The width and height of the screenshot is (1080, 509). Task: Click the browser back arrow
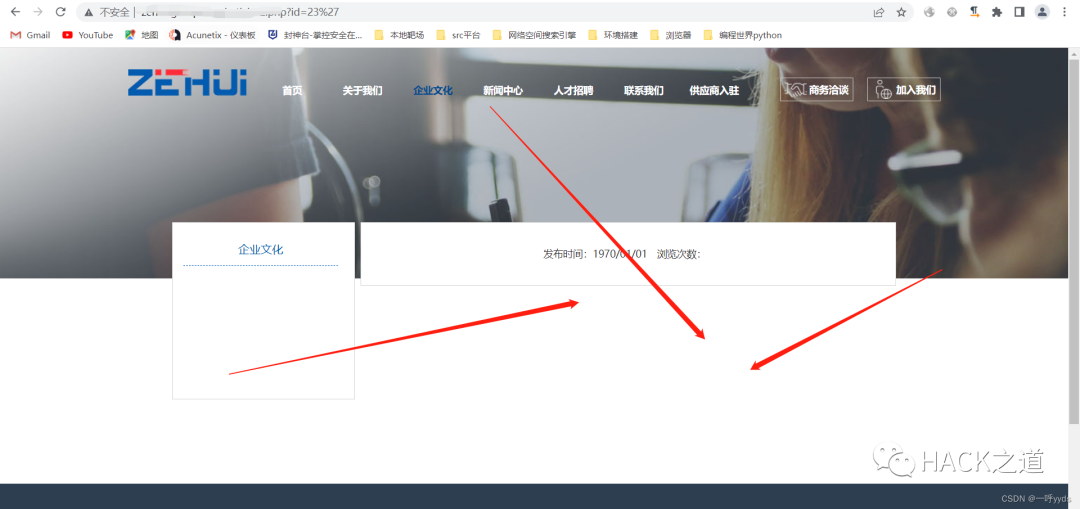click(x=15, y=12)
